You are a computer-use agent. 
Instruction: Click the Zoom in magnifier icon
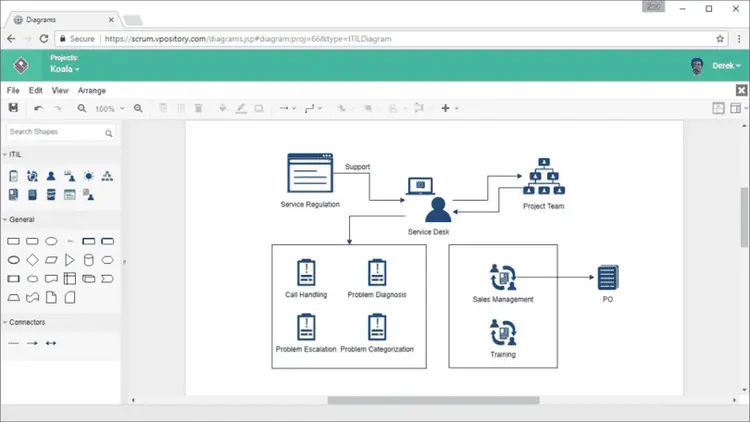pos(138,109)
